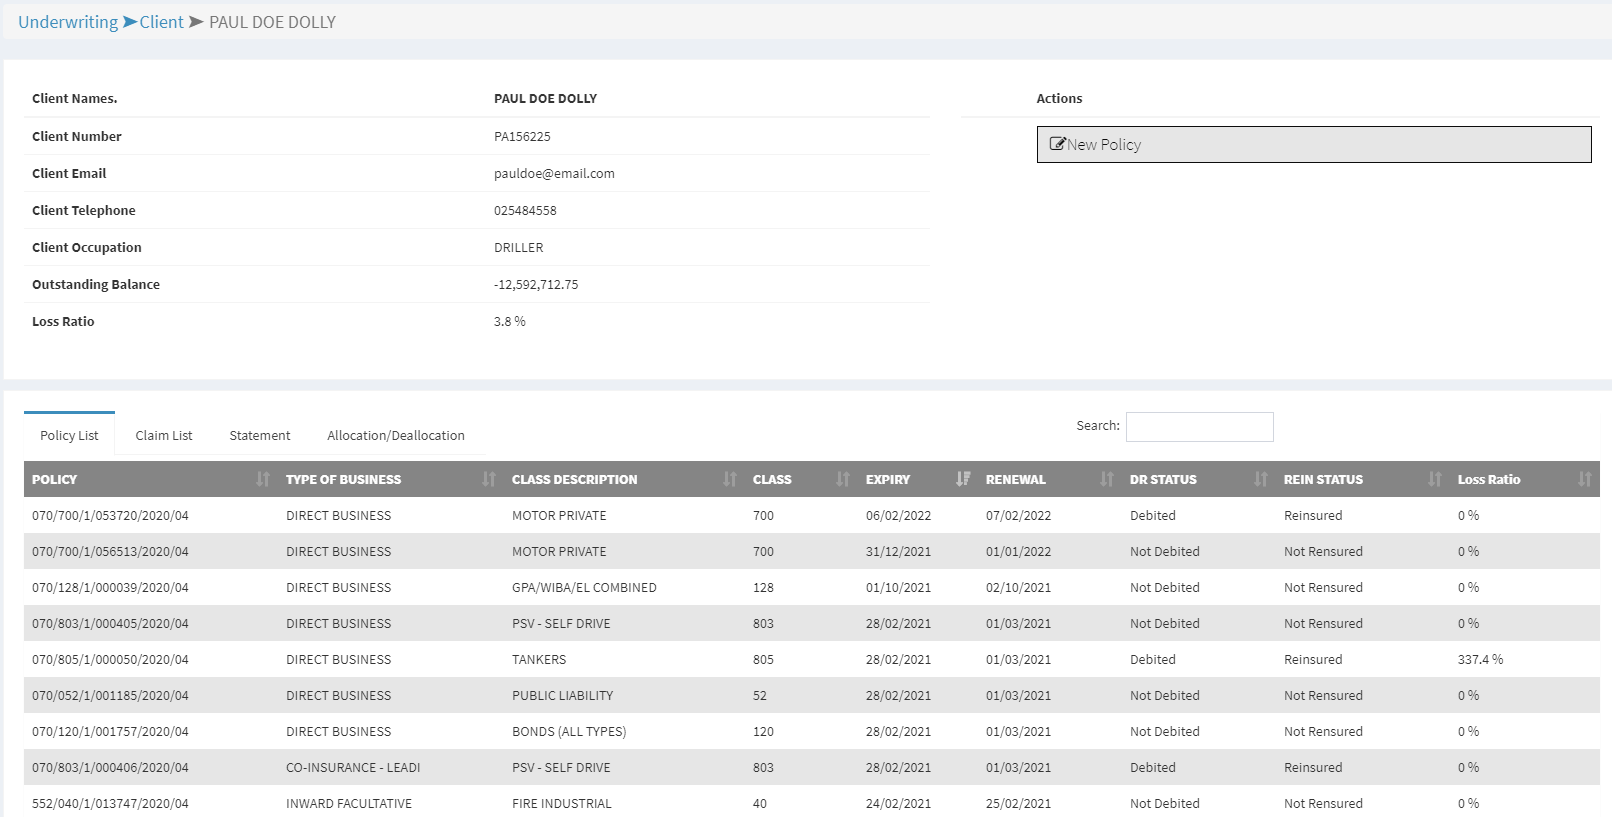Screen dimensions: 1612x817
Task: Click the Loss Ratio column sort icon
Action: tap(1585, 479)
